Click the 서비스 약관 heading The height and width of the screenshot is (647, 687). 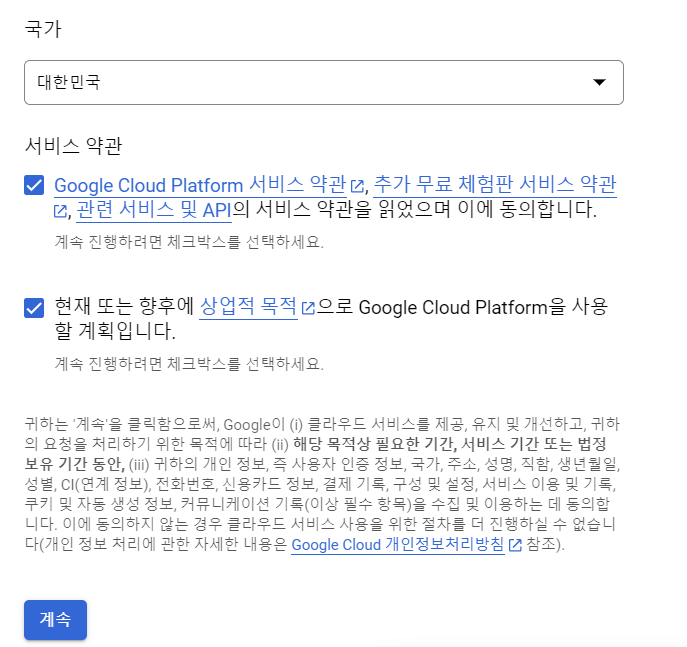click(x=73, y=145)
